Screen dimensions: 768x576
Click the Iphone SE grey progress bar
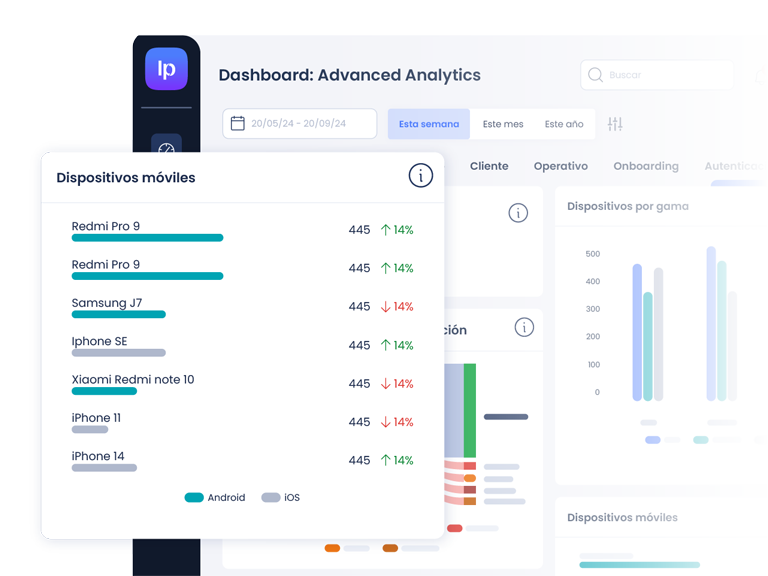(119, 353)
